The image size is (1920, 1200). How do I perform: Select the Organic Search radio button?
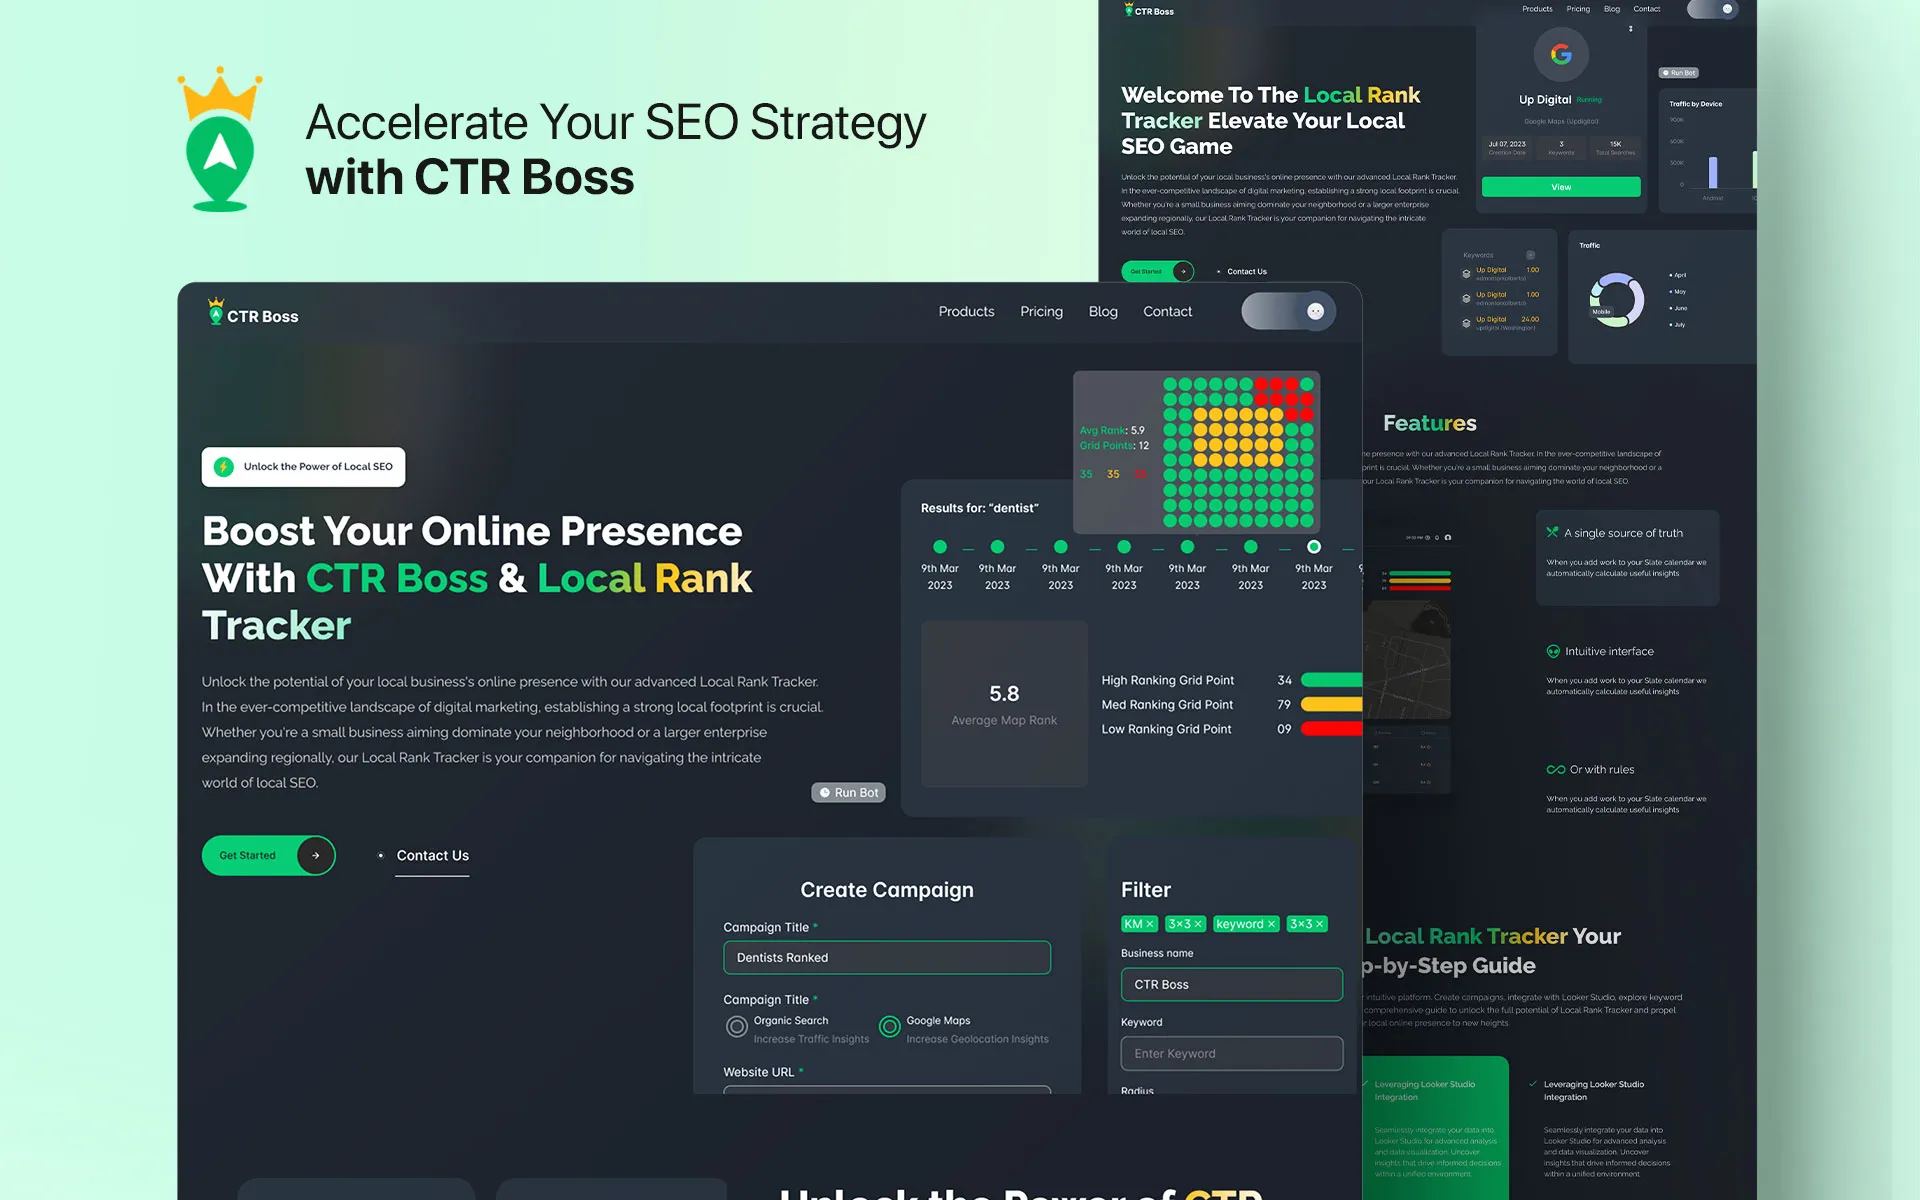[x=736, y=1027]
